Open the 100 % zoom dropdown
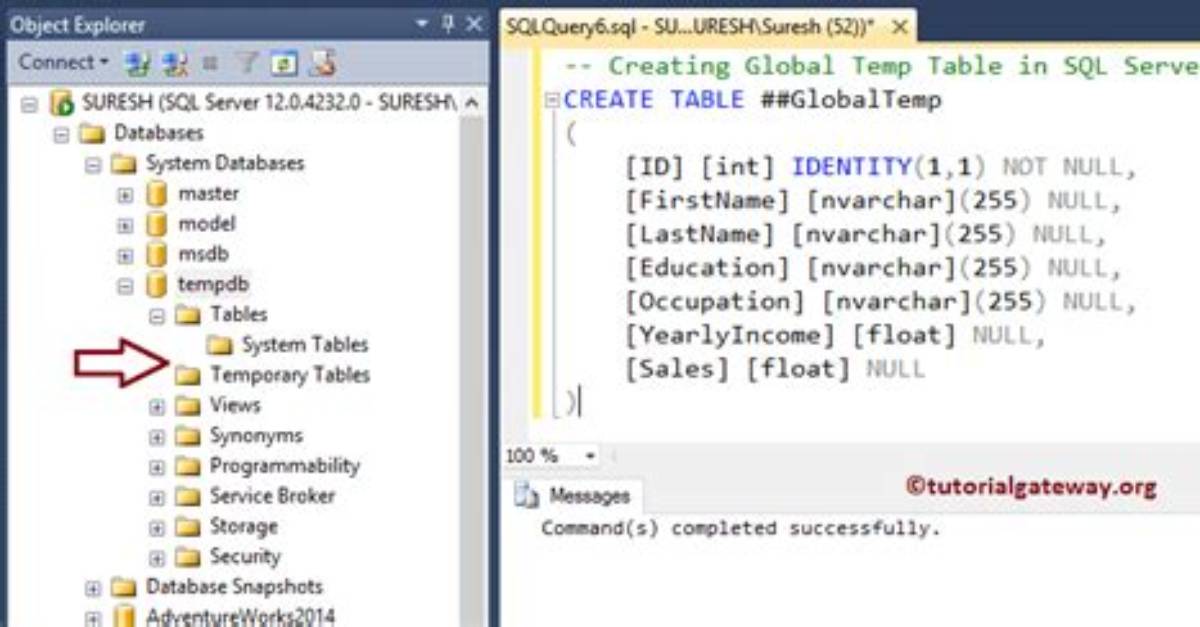The width and height of the screenshot is (1200, 627). click(590, 456)
